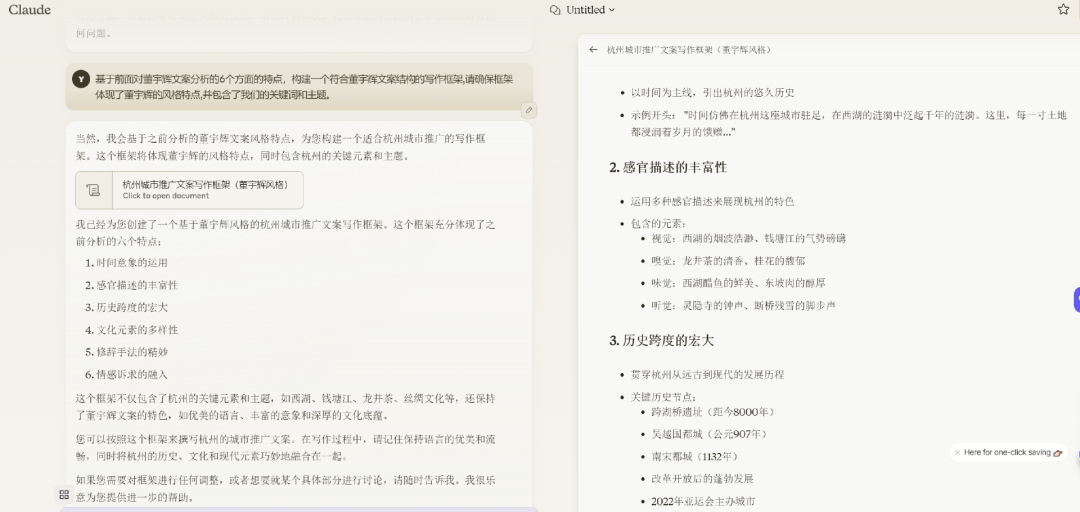Click bullet 嗅觉：龙井茶的清香
The width and height of the screenshot is (1080, 512).
(x=728, y=260)
